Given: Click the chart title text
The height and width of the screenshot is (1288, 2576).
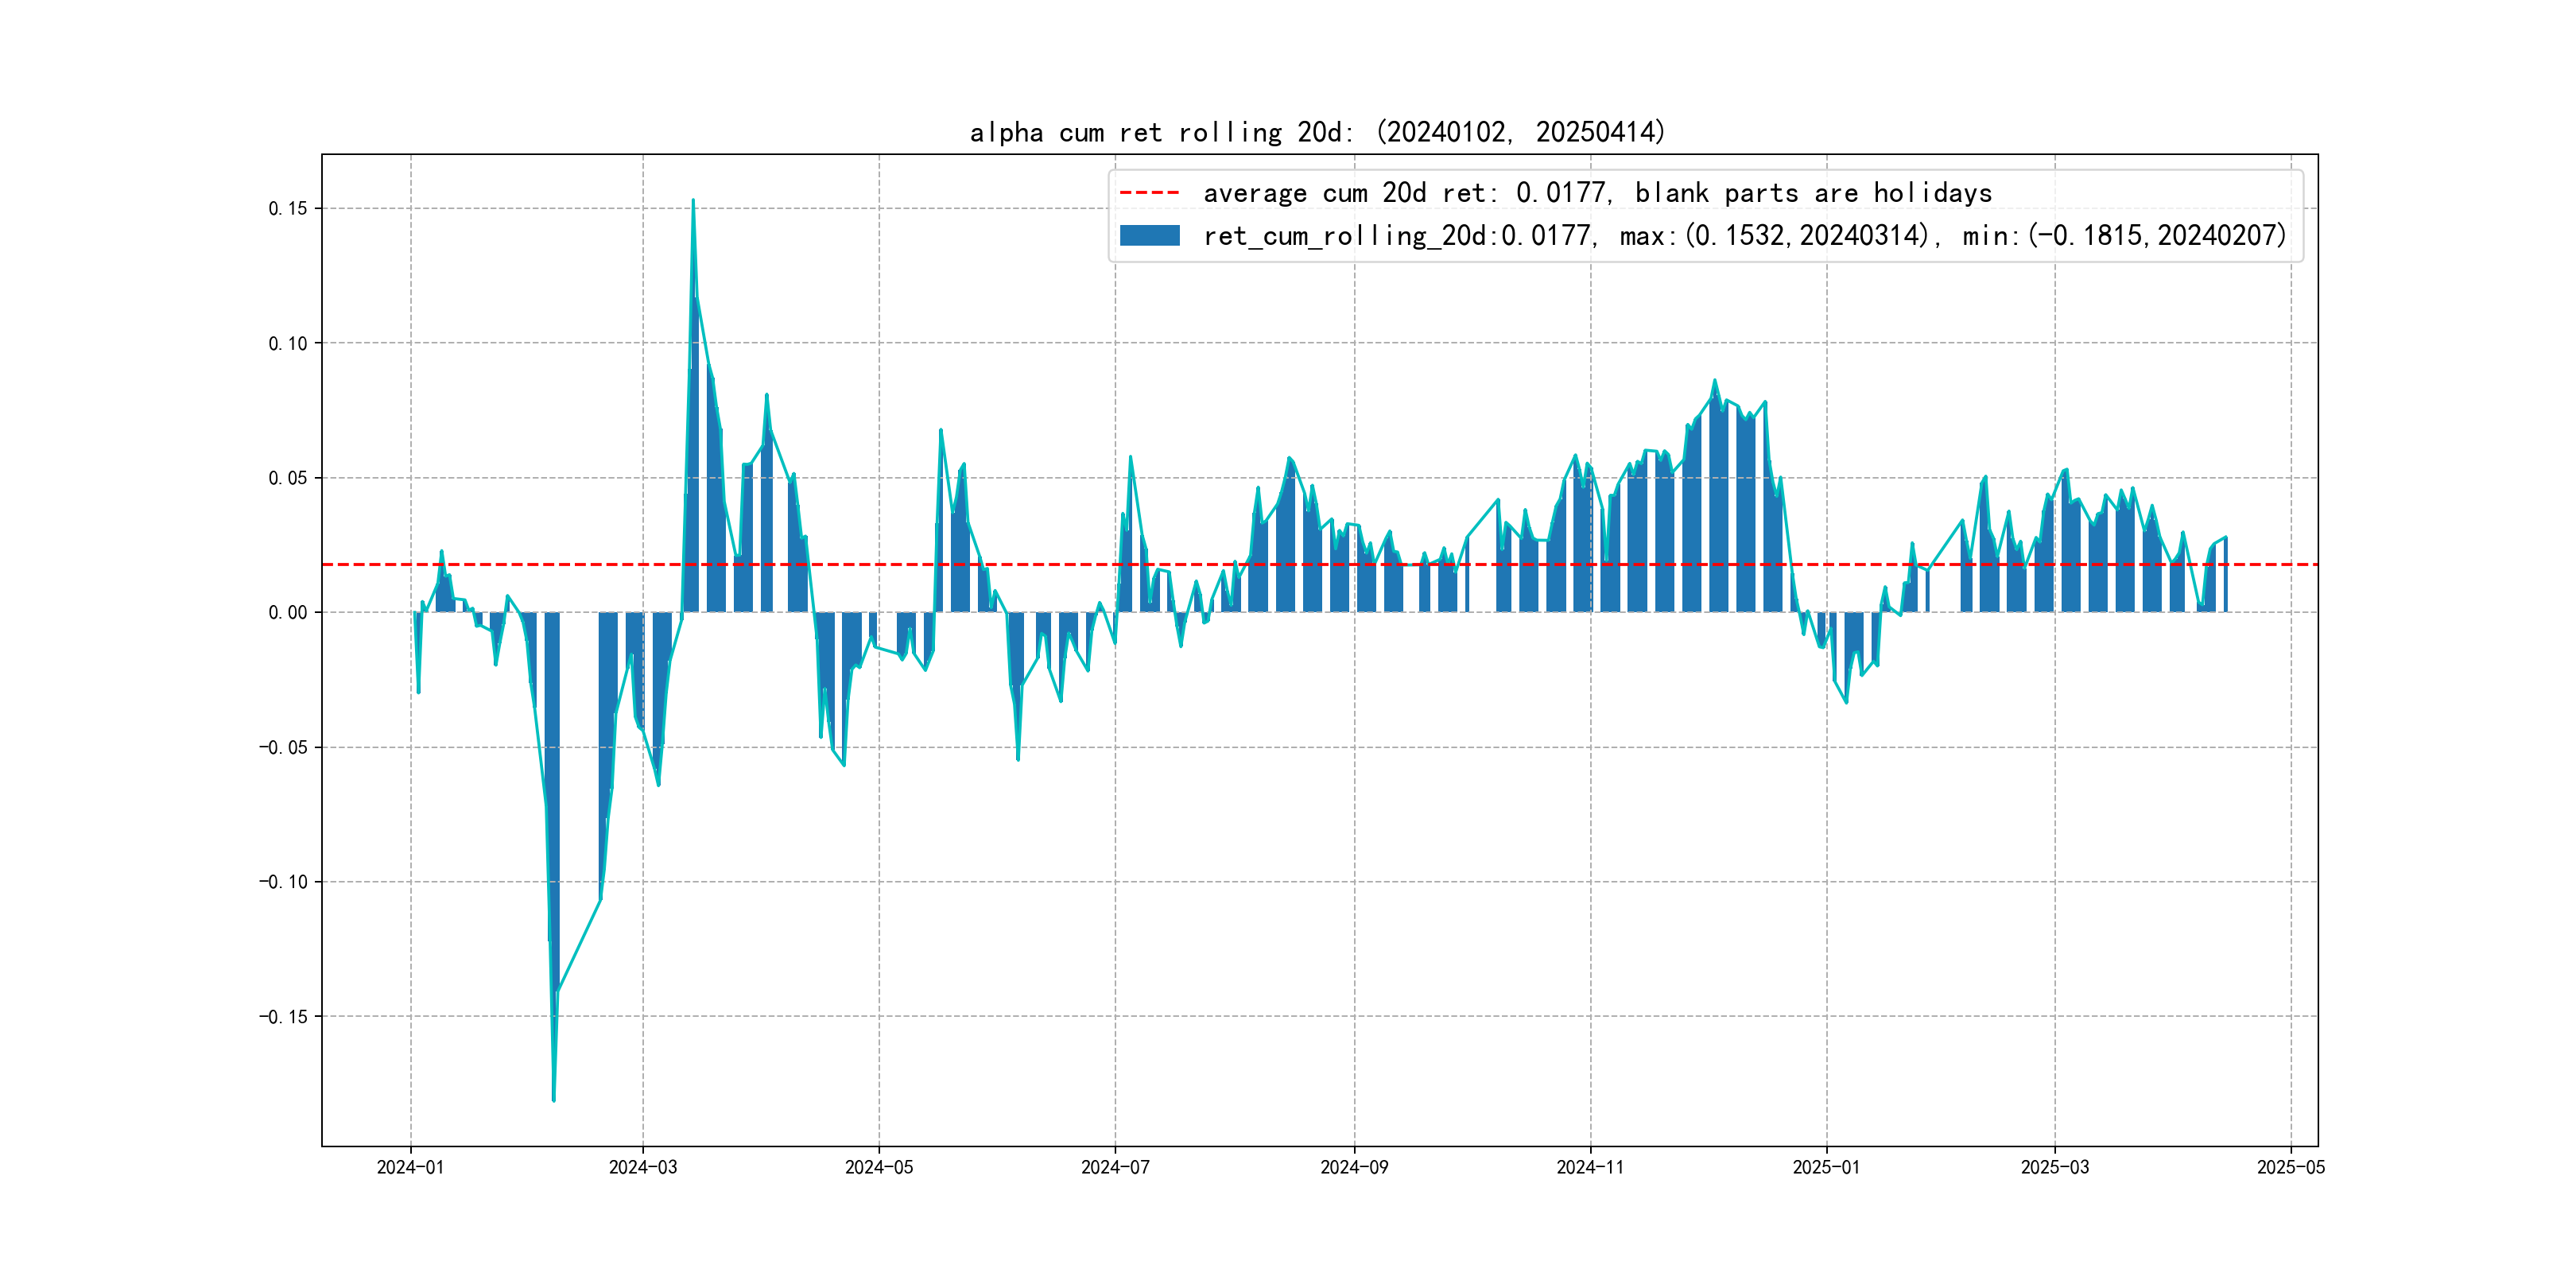Looking at the screenshot, I should click(x=1317, y=132).
